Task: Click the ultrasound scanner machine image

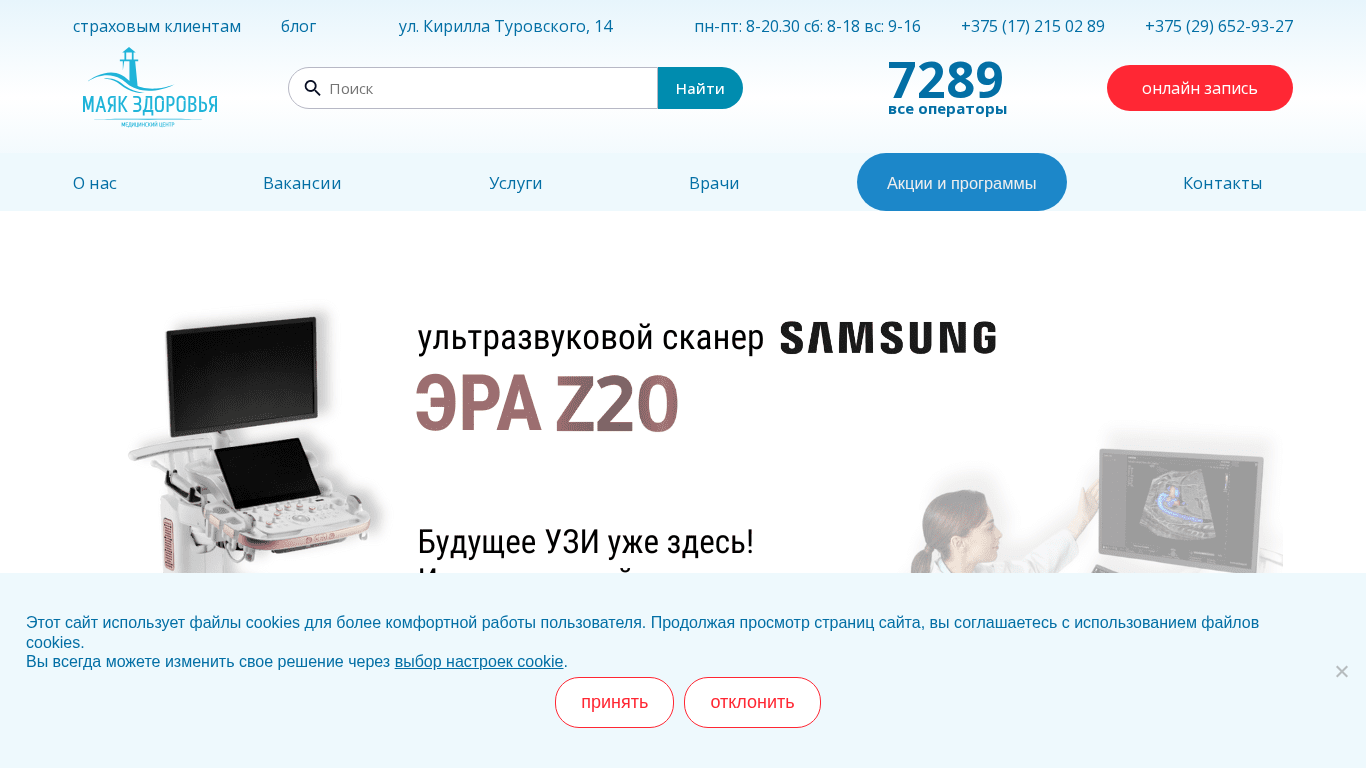Action: (255, 440)
